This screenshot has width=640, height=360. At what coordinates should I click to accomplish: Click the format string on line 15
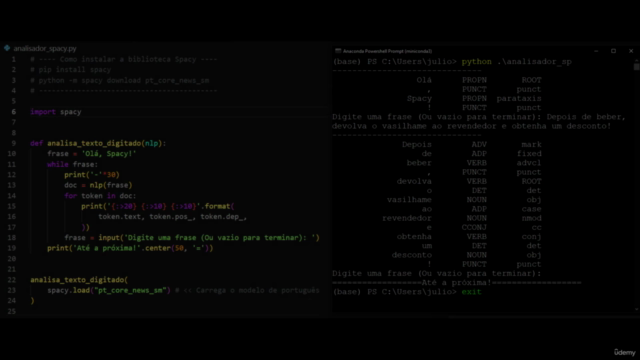(155, 206)
